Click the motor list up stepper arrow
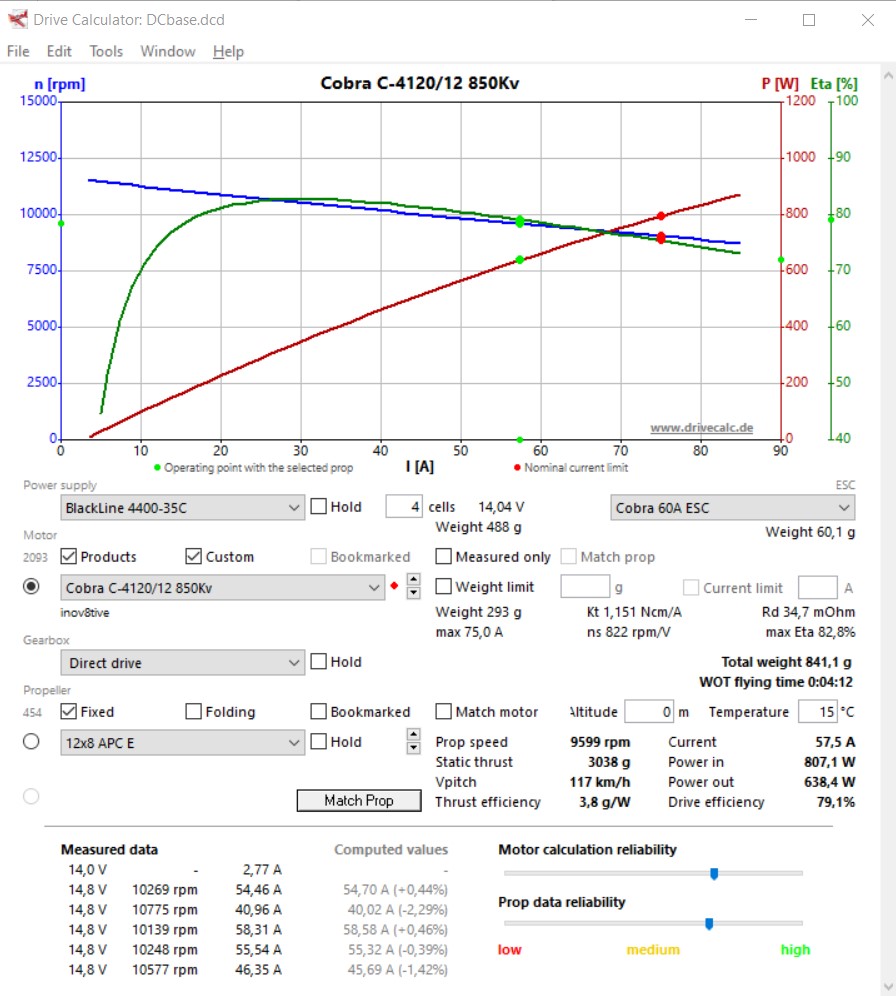896x996 pixels. [x=413, y=579]
